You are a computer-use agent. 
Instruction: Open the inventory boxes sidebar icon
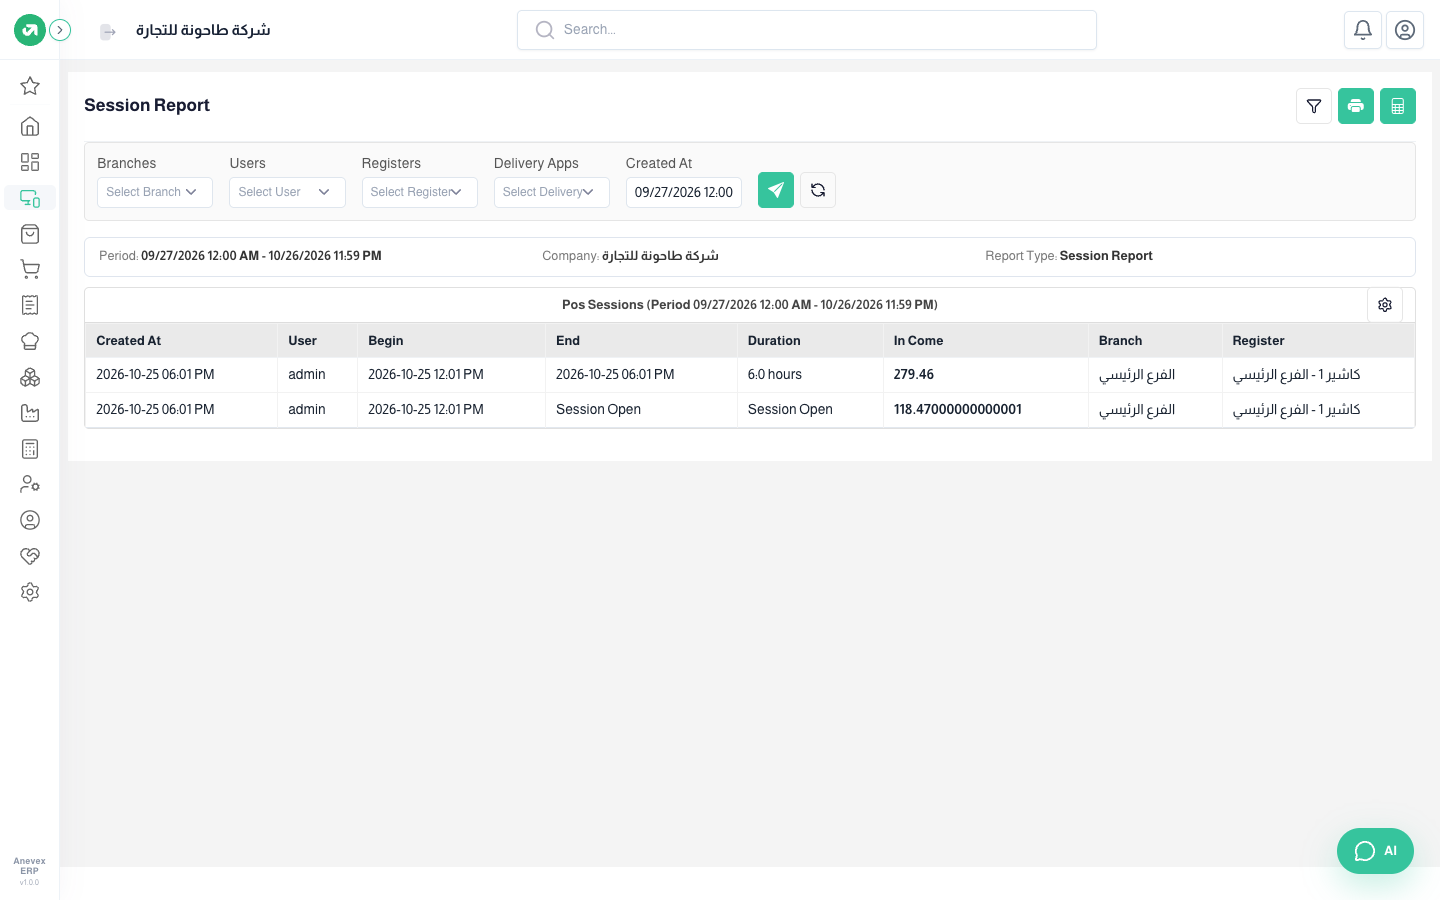[x=30, y=377]
